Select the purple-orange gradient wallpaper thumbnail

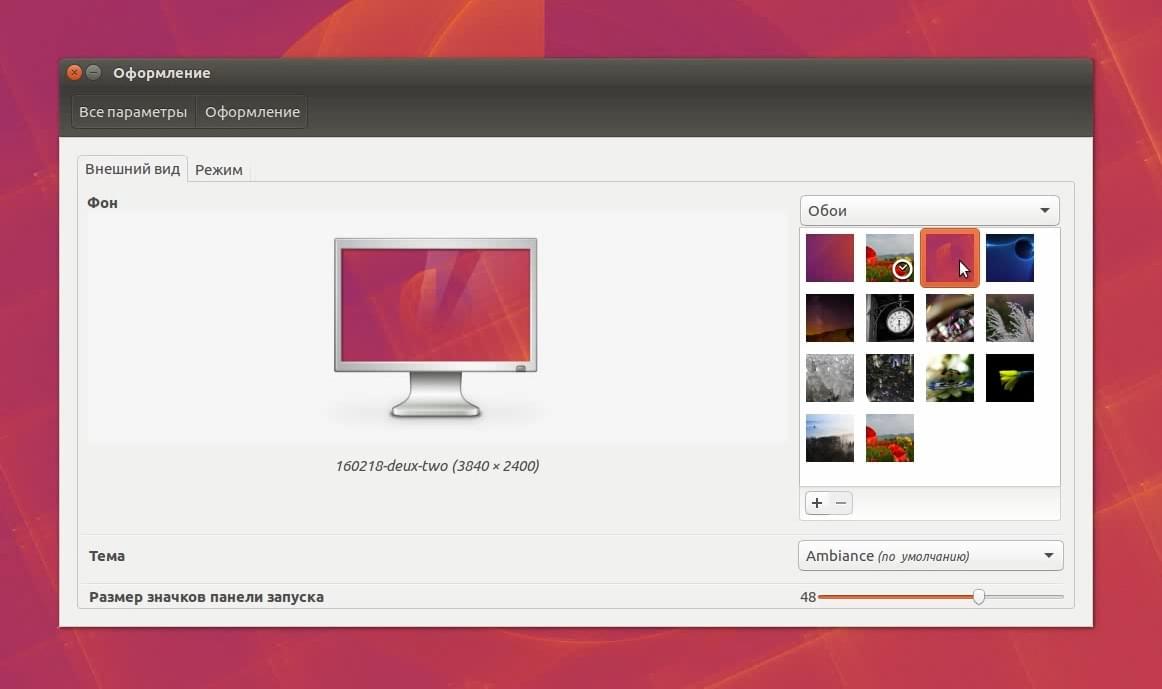point(830,258)
